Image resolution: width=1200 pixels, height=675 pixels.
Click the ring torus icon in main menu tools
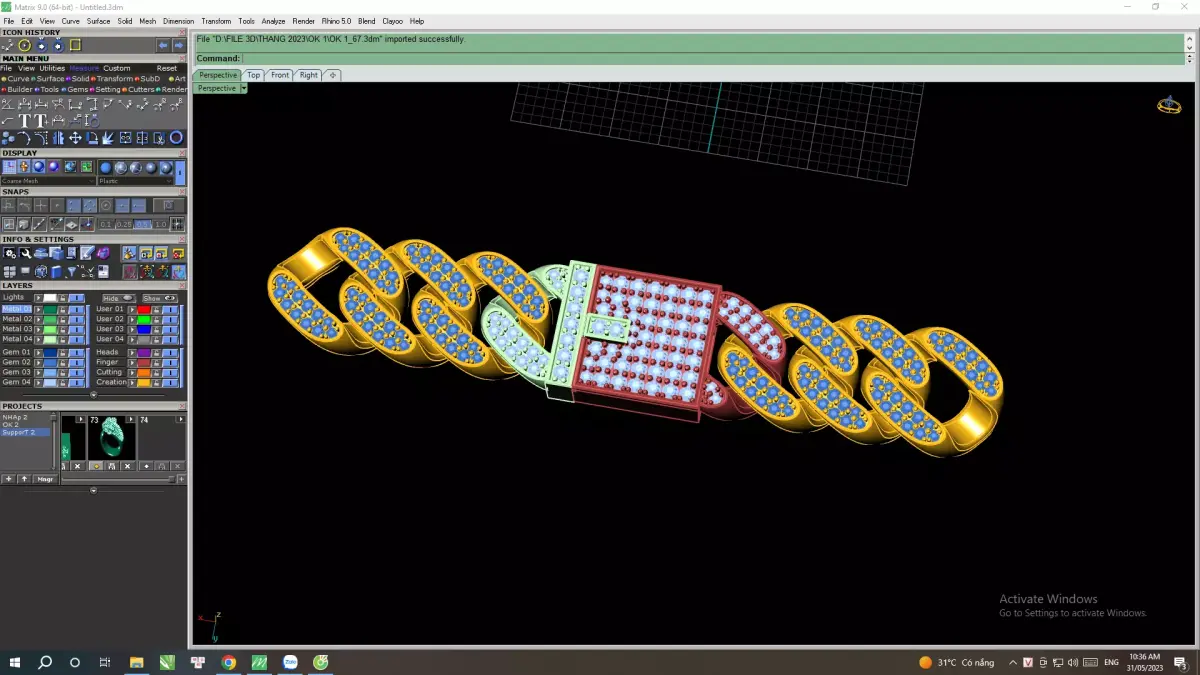(x=176, y=137)
